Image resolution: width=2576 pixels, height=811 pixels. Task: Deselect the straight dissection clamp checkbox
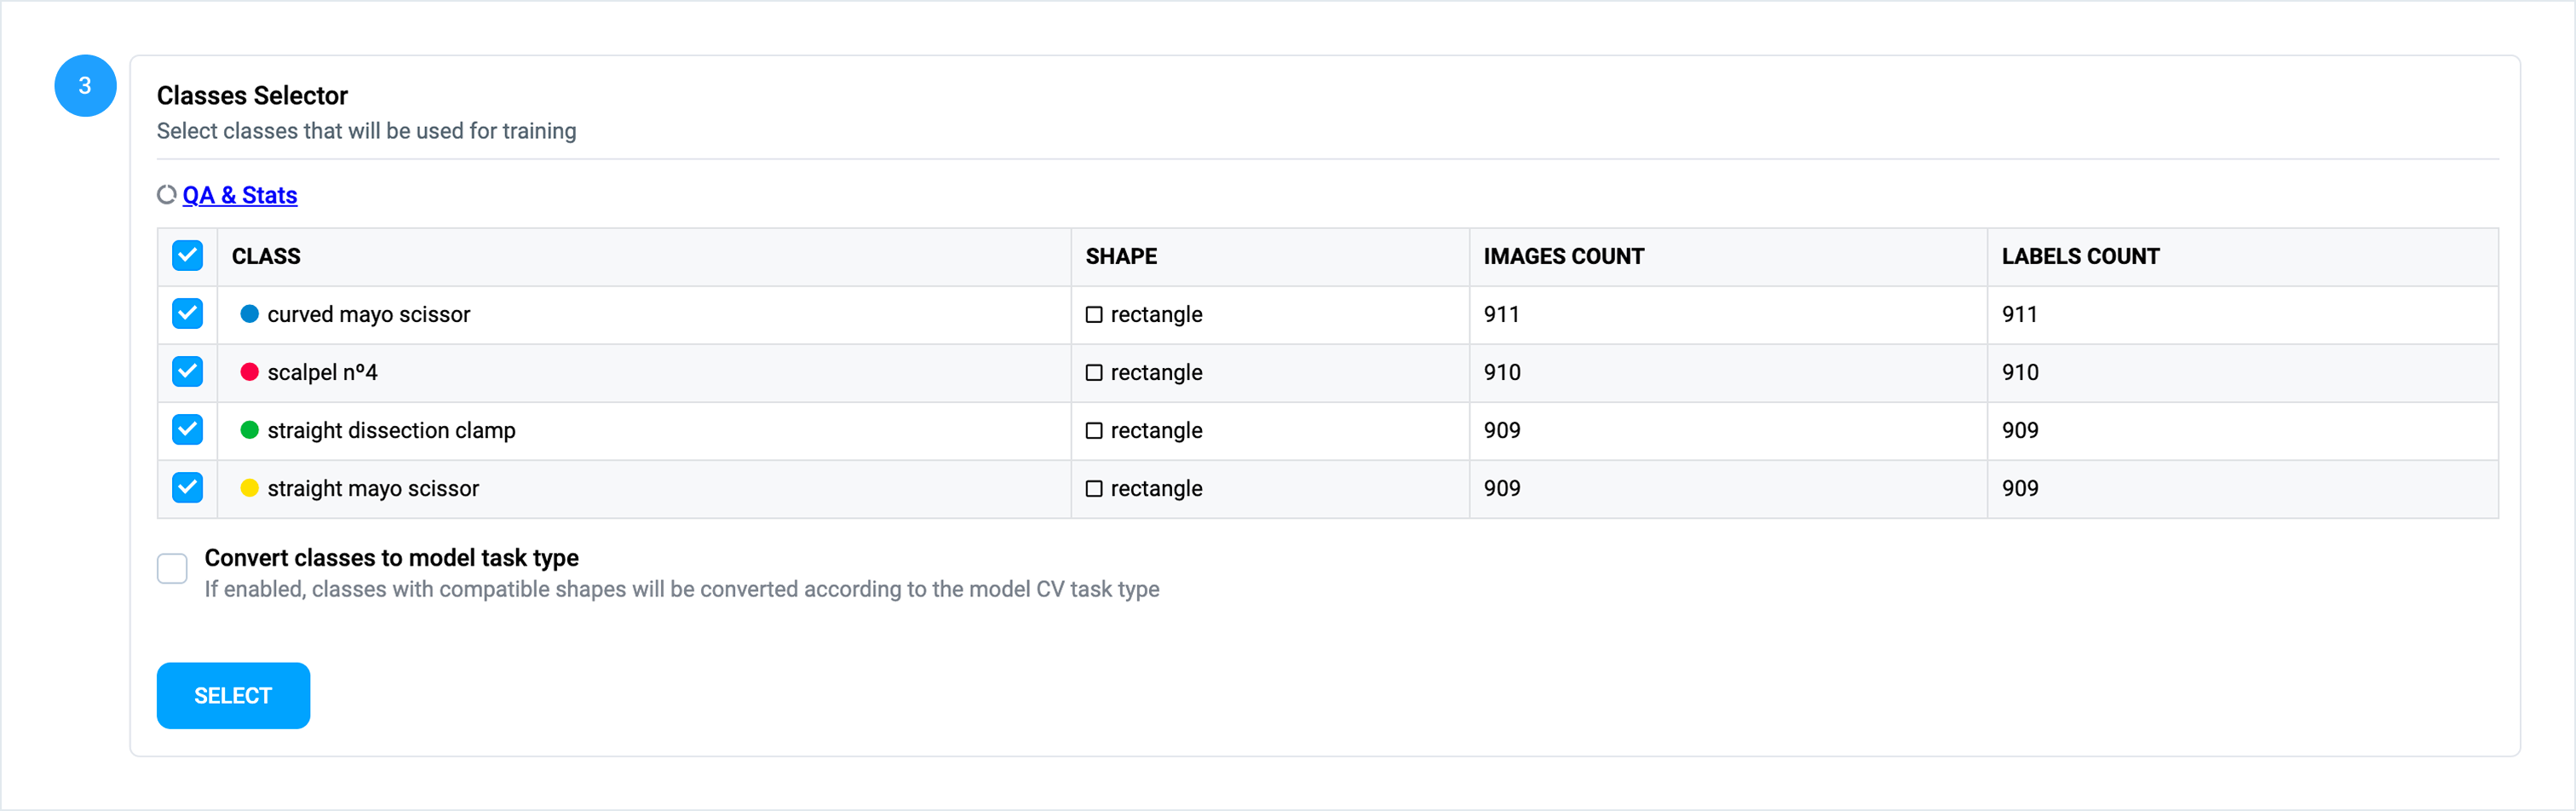(187, 430)
